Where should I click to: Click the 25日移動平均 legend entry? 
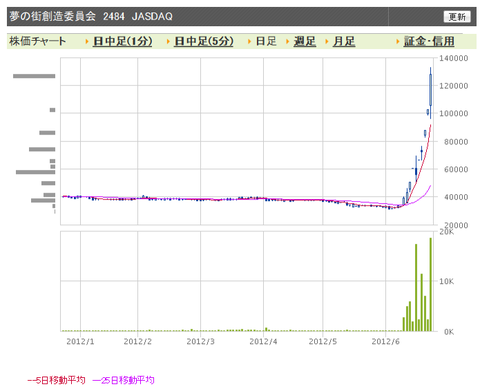(x=123, y=380)
